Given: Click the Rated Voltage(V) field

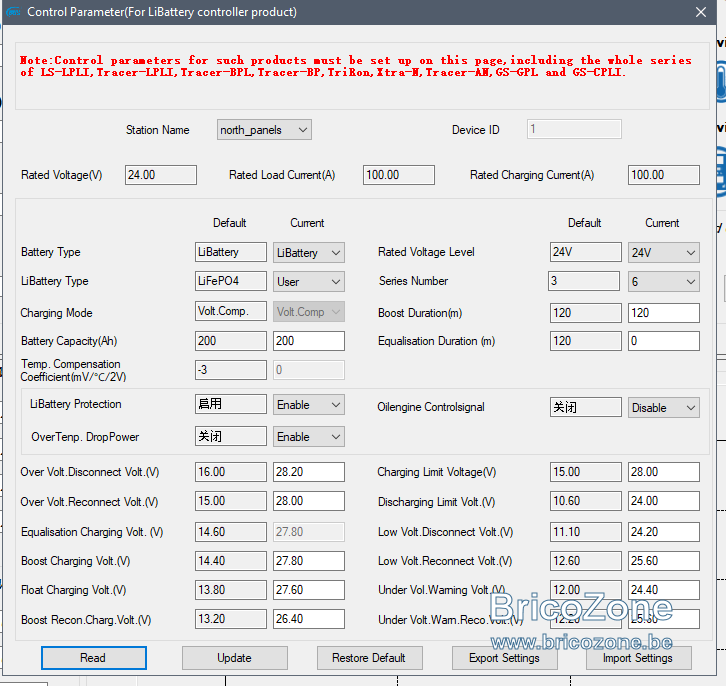Looking at the screenshot, I should [x=161, y=175].
